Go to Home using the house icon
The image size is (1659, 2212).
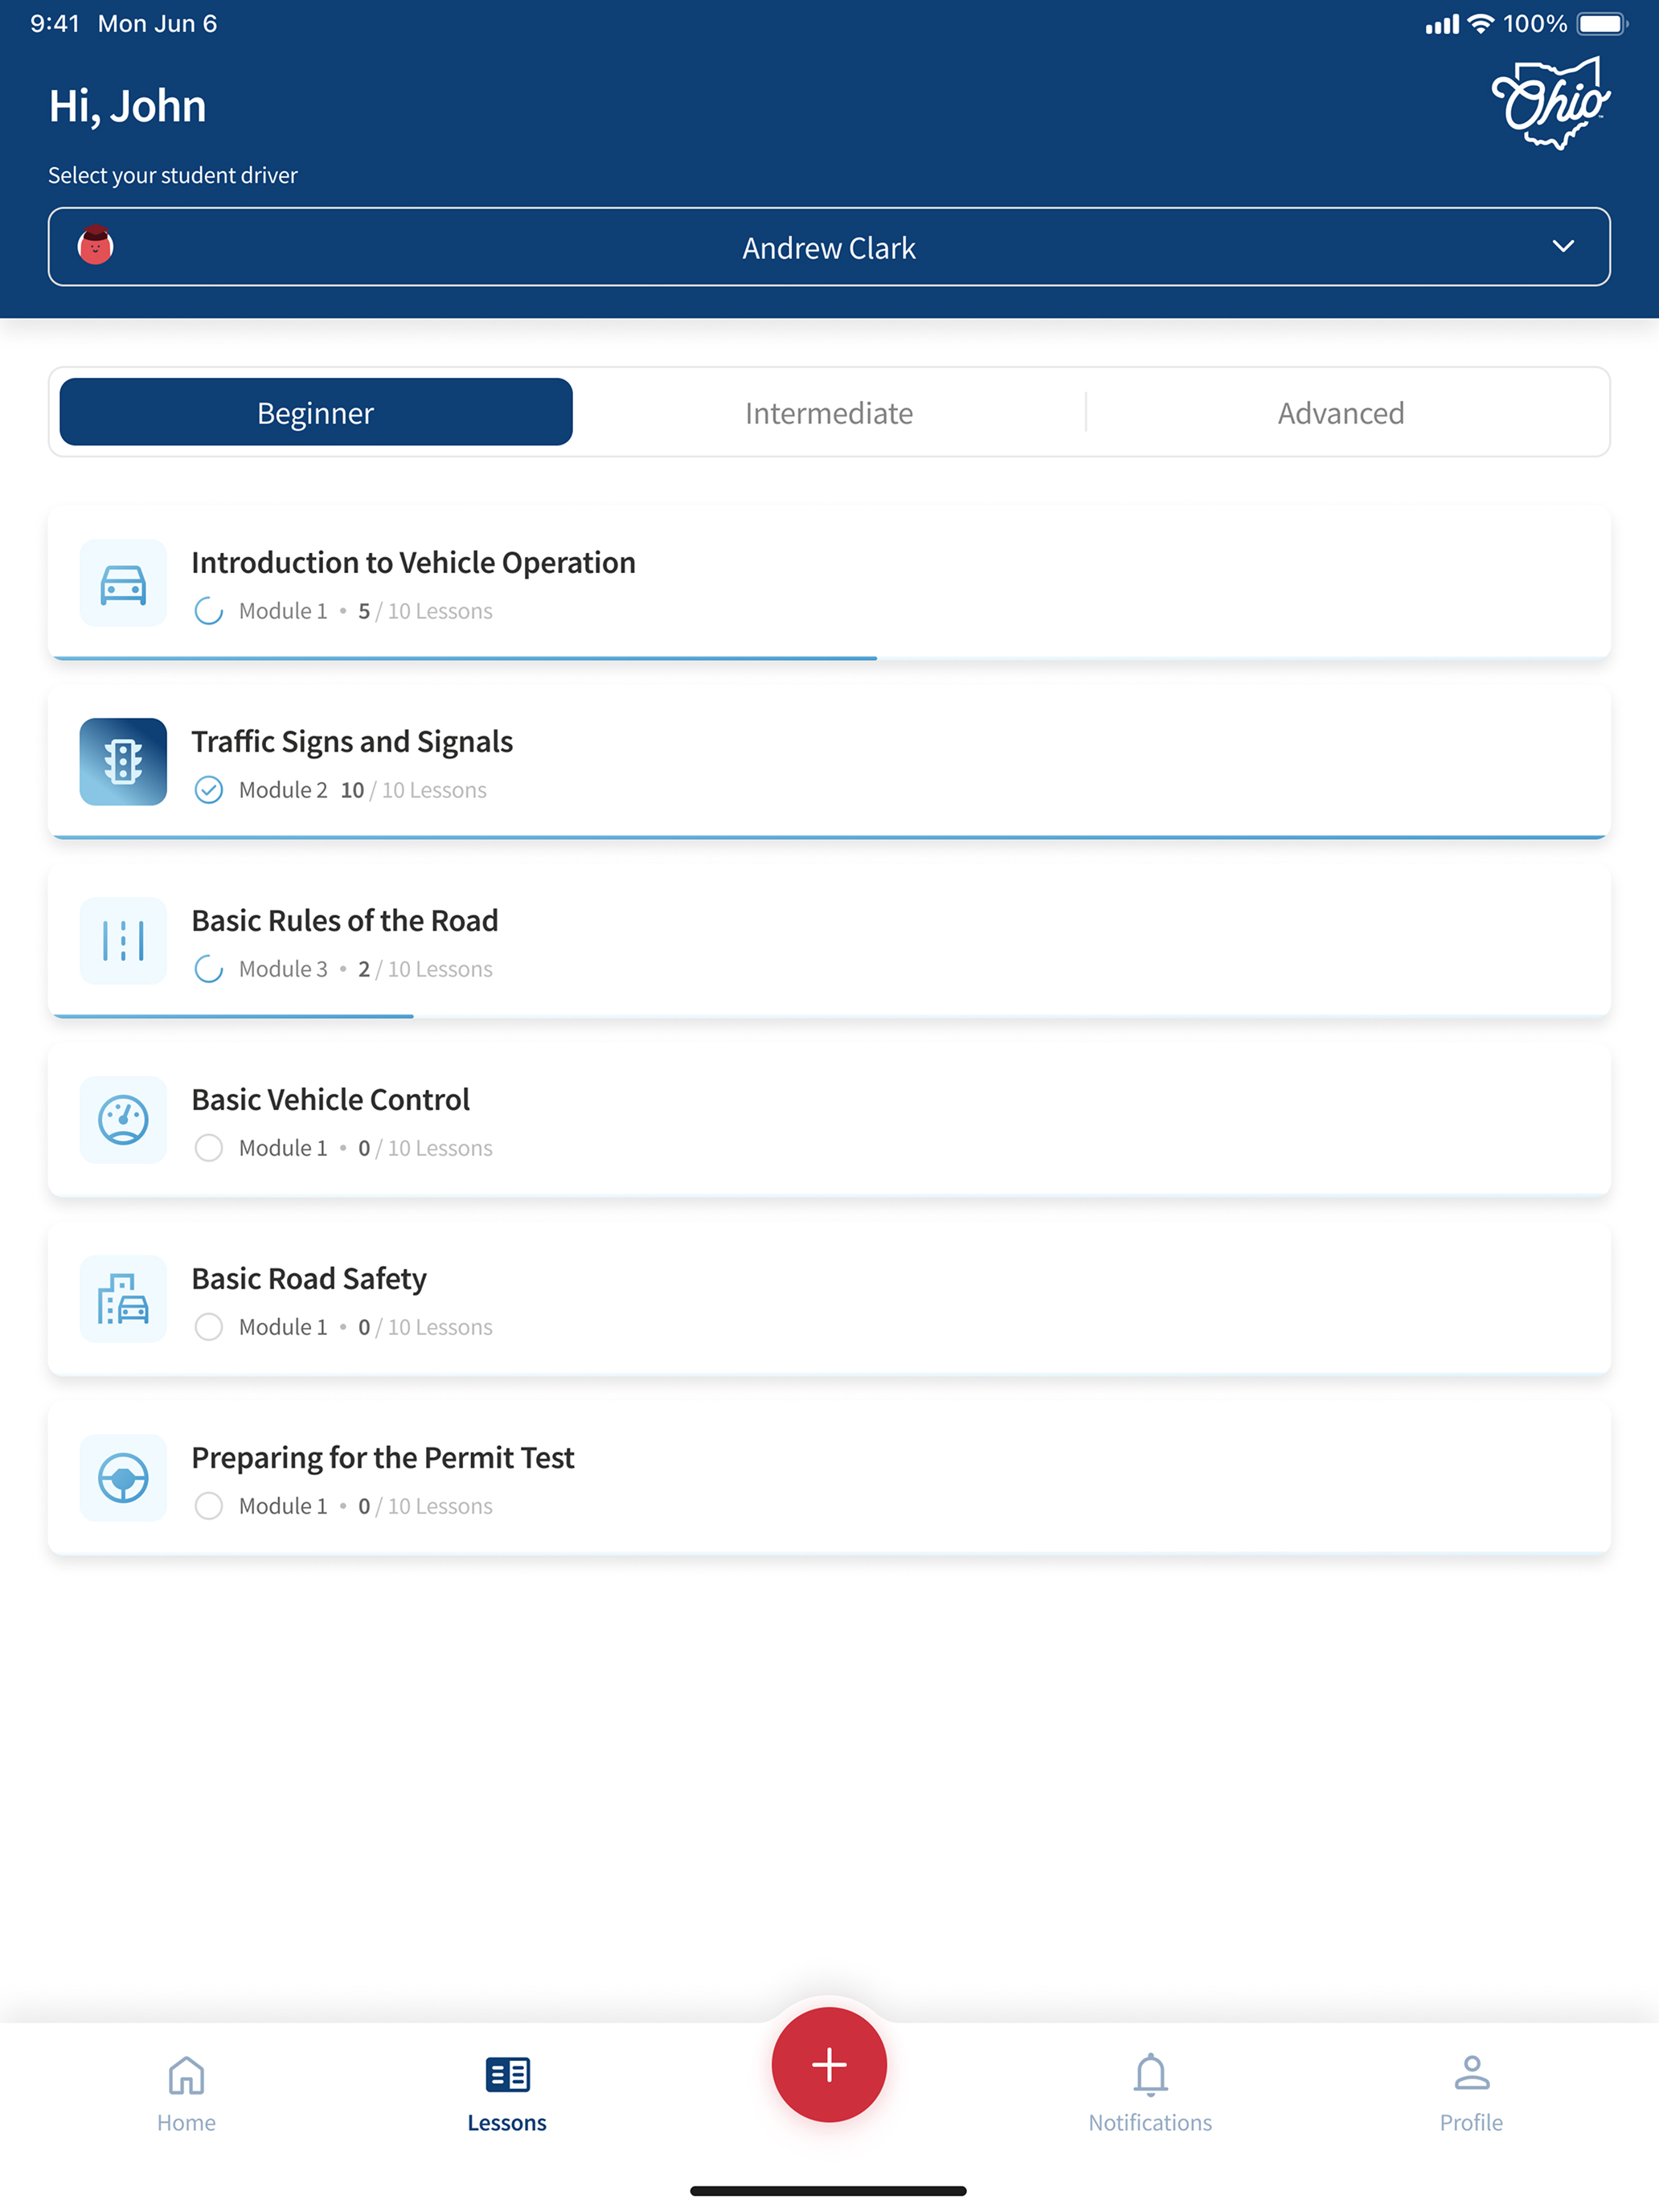pos(186,2075)
